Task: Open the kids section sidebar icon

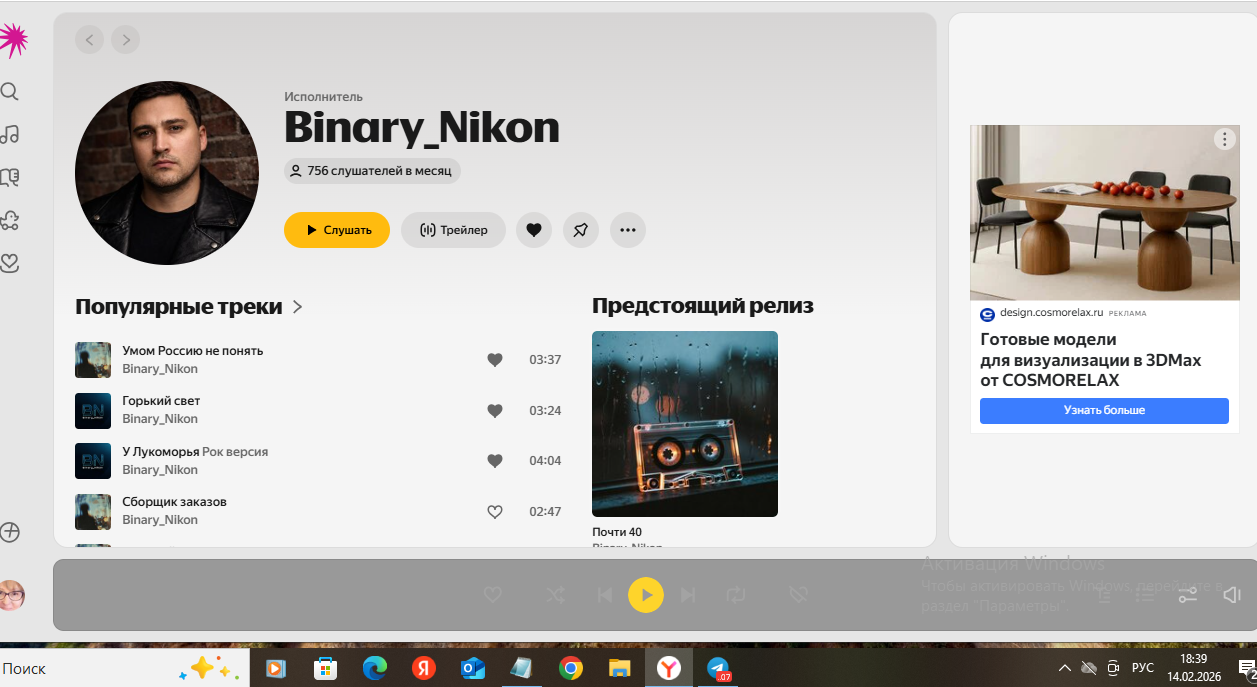Action: pyautogui.click(x=10, y=221)
